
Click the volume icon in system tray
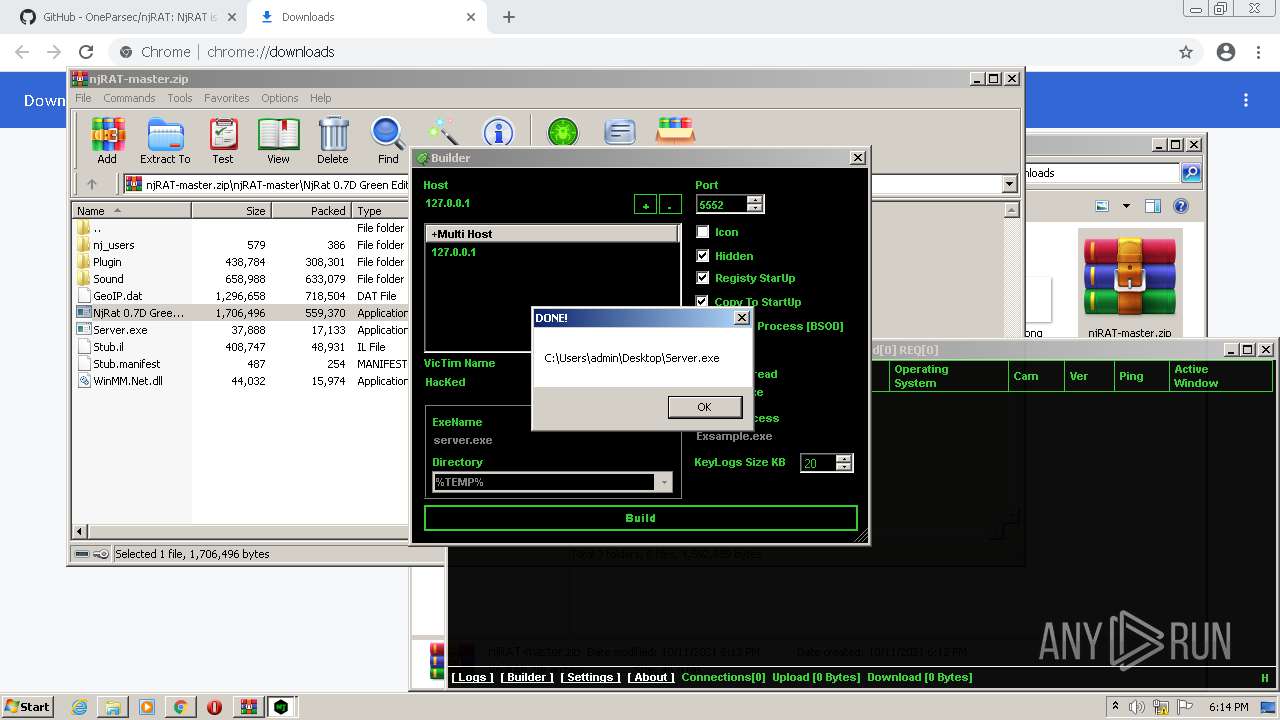(x=1136, y=707)
